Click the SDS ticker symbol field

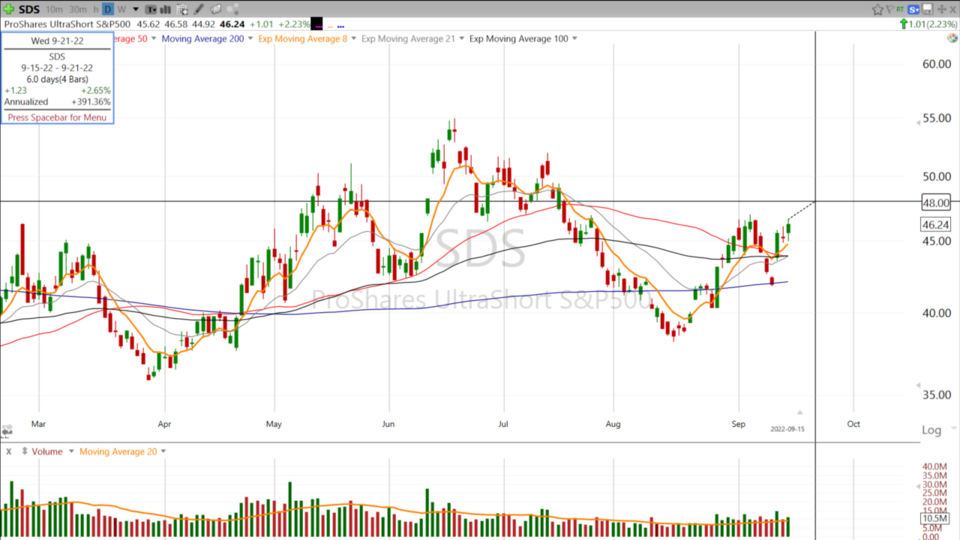tap(29, 9)
